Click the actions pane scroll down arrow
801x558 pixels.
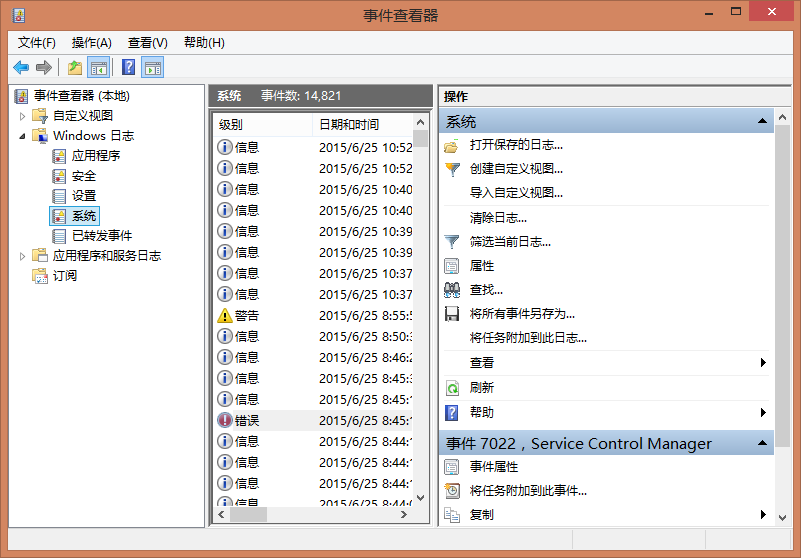point(783,518)
